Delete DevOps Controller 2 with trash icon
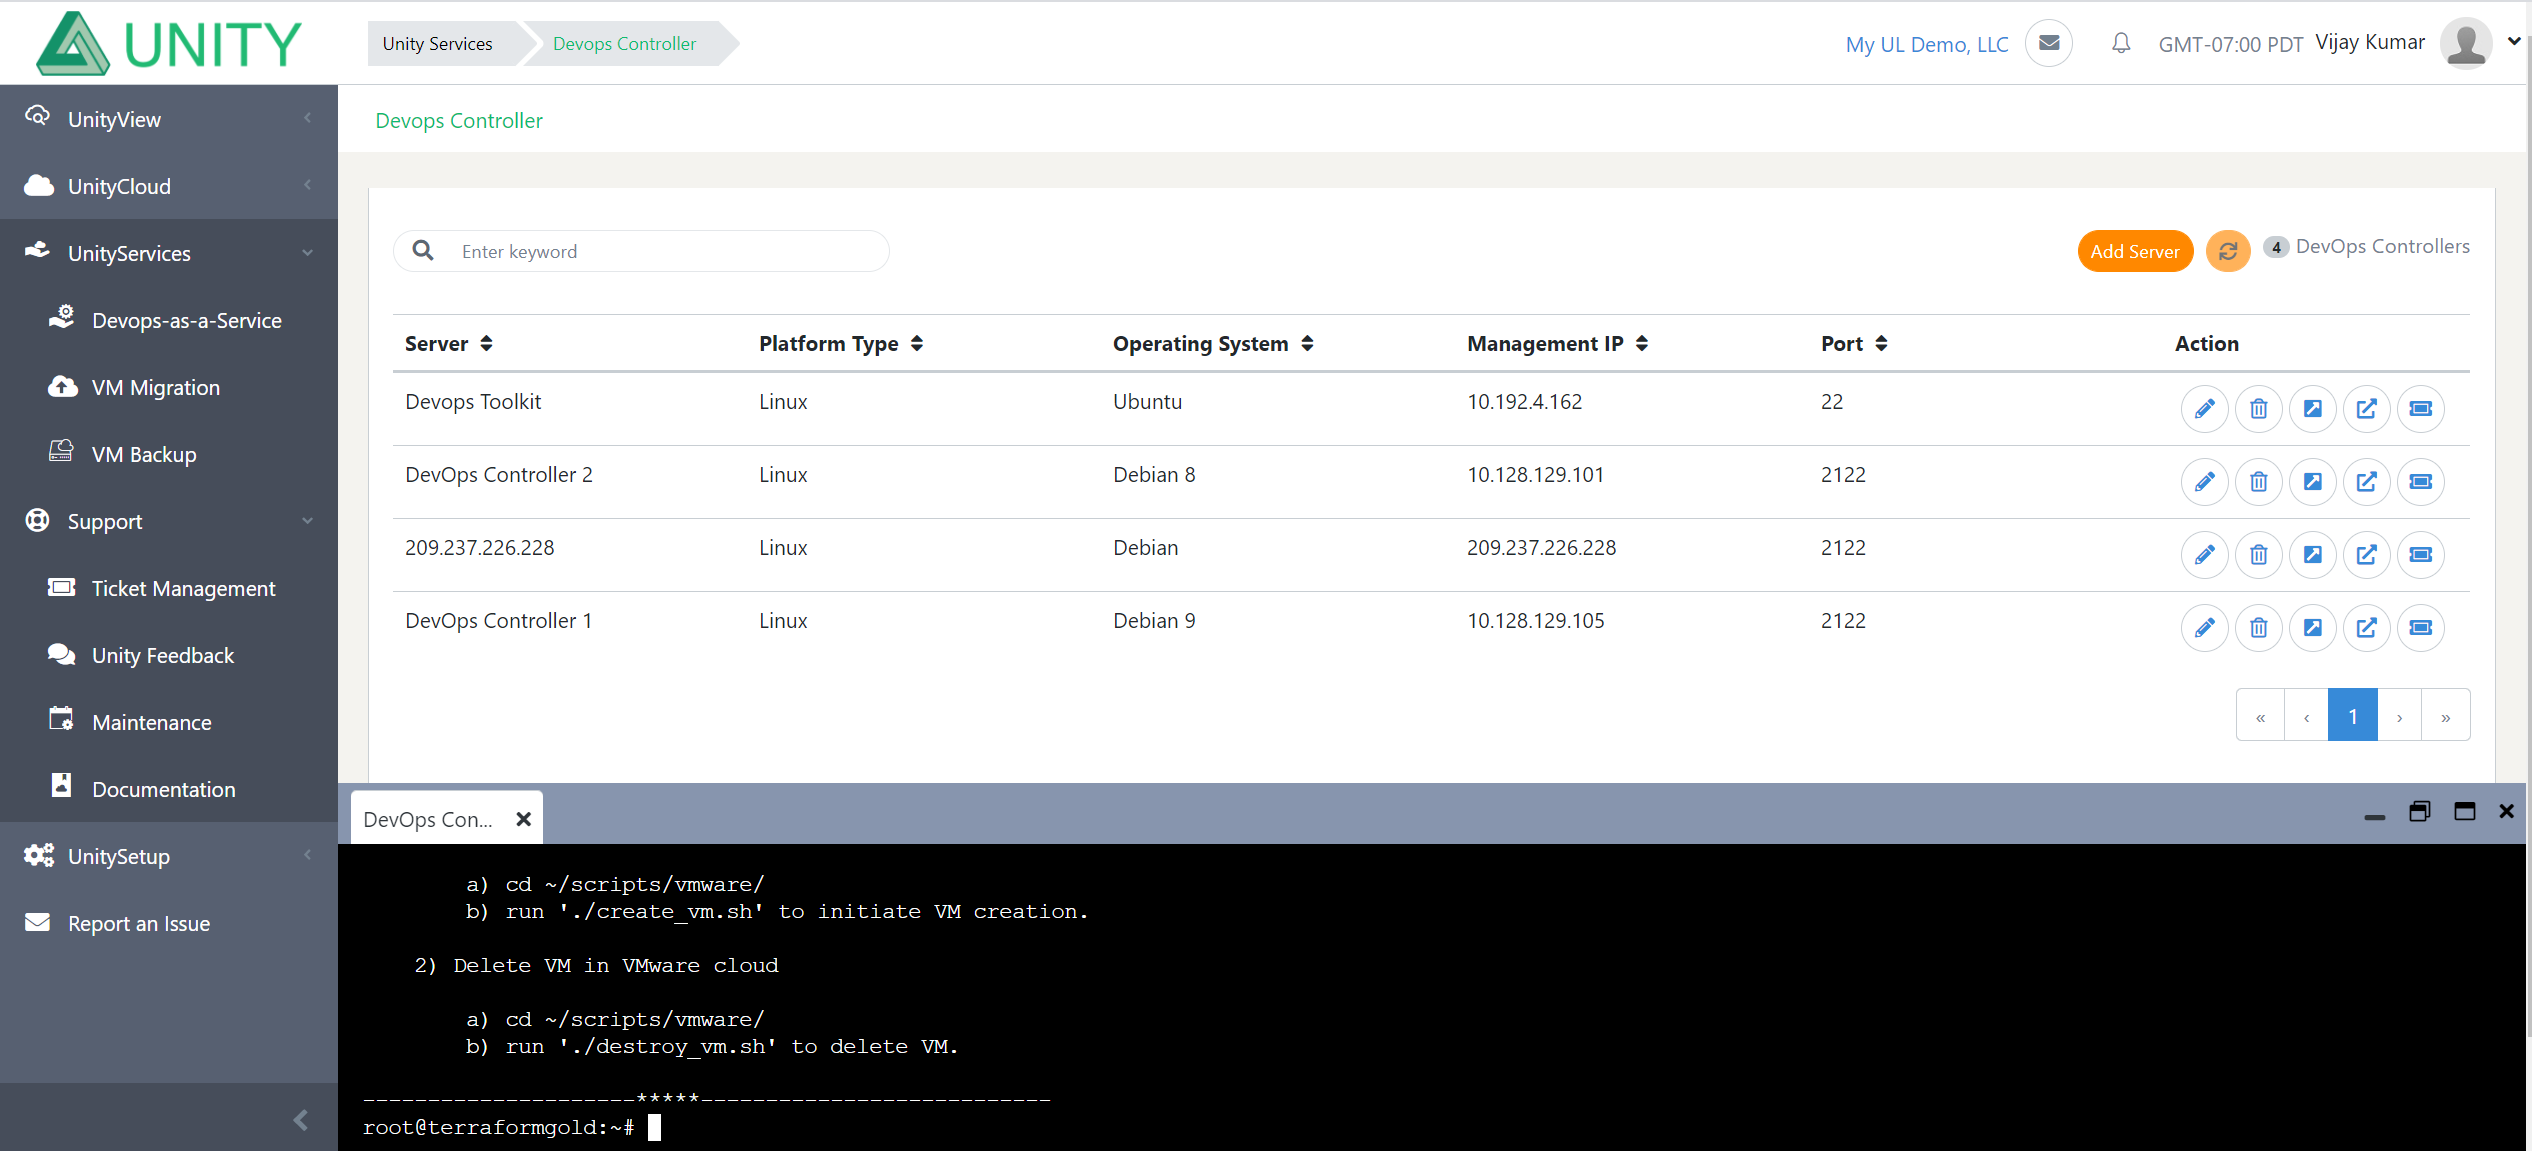2532x1151 pixels. 2258,481
